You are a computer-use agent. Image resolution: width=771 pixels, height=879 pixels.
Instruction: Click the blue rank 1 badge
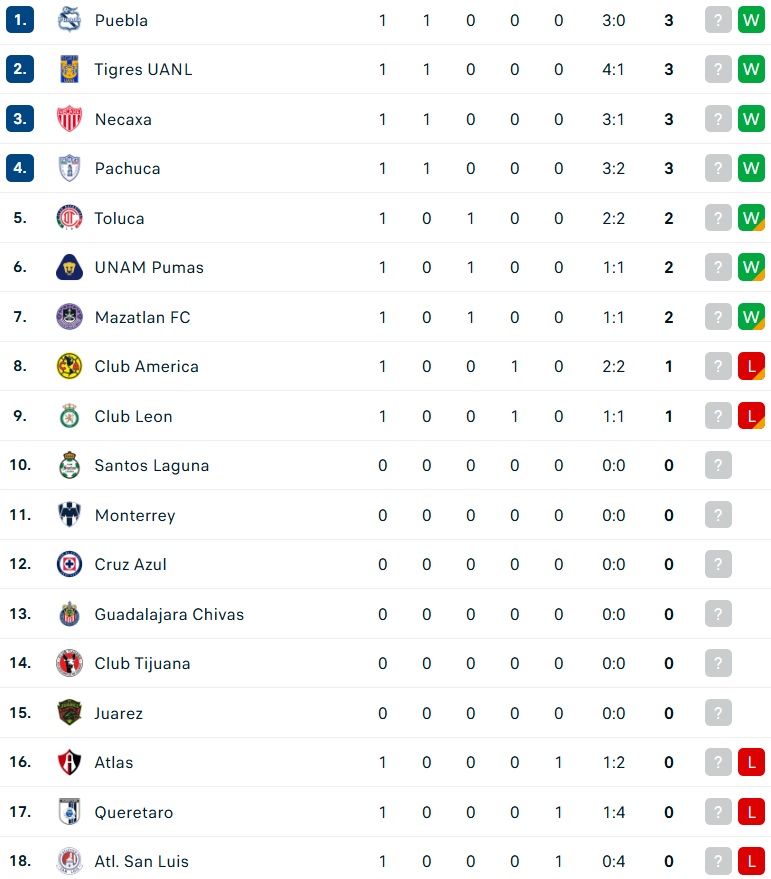click(x=20, y=20)
